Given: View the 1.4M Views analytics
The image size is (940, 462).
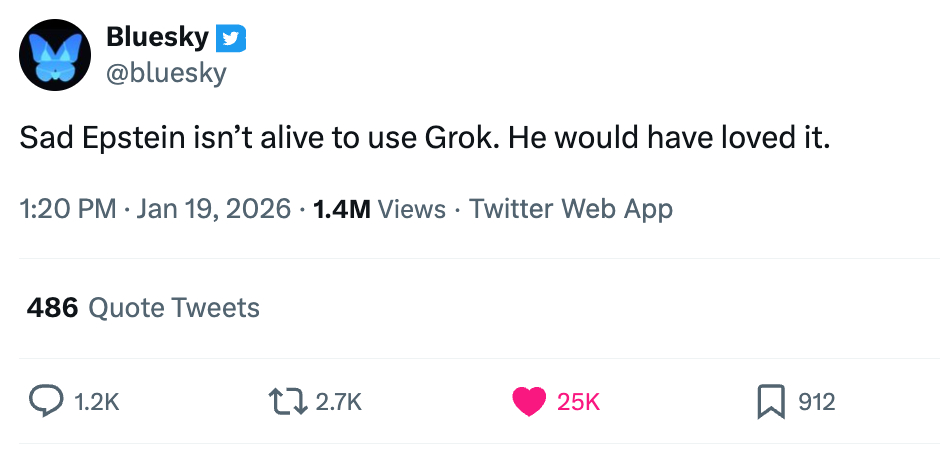Looking at the screenshot, I should pyautogui.click(x=379, y=209).
